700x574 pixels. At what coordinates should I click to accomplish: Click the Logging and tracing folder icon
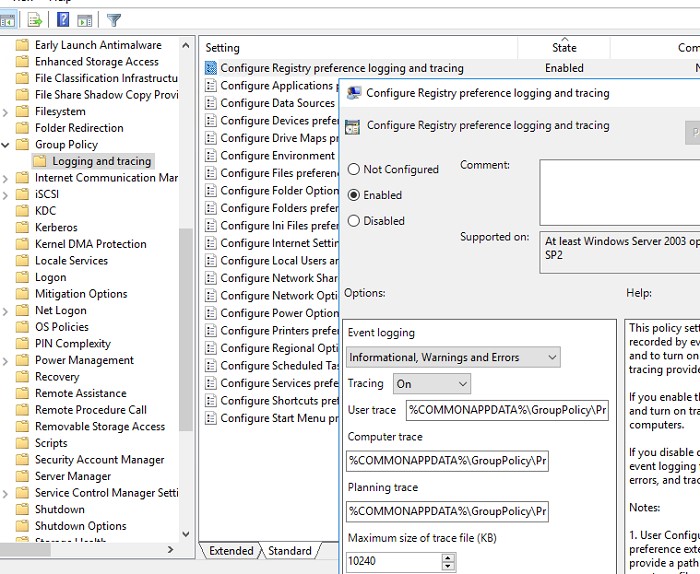(x=39, y=161)
